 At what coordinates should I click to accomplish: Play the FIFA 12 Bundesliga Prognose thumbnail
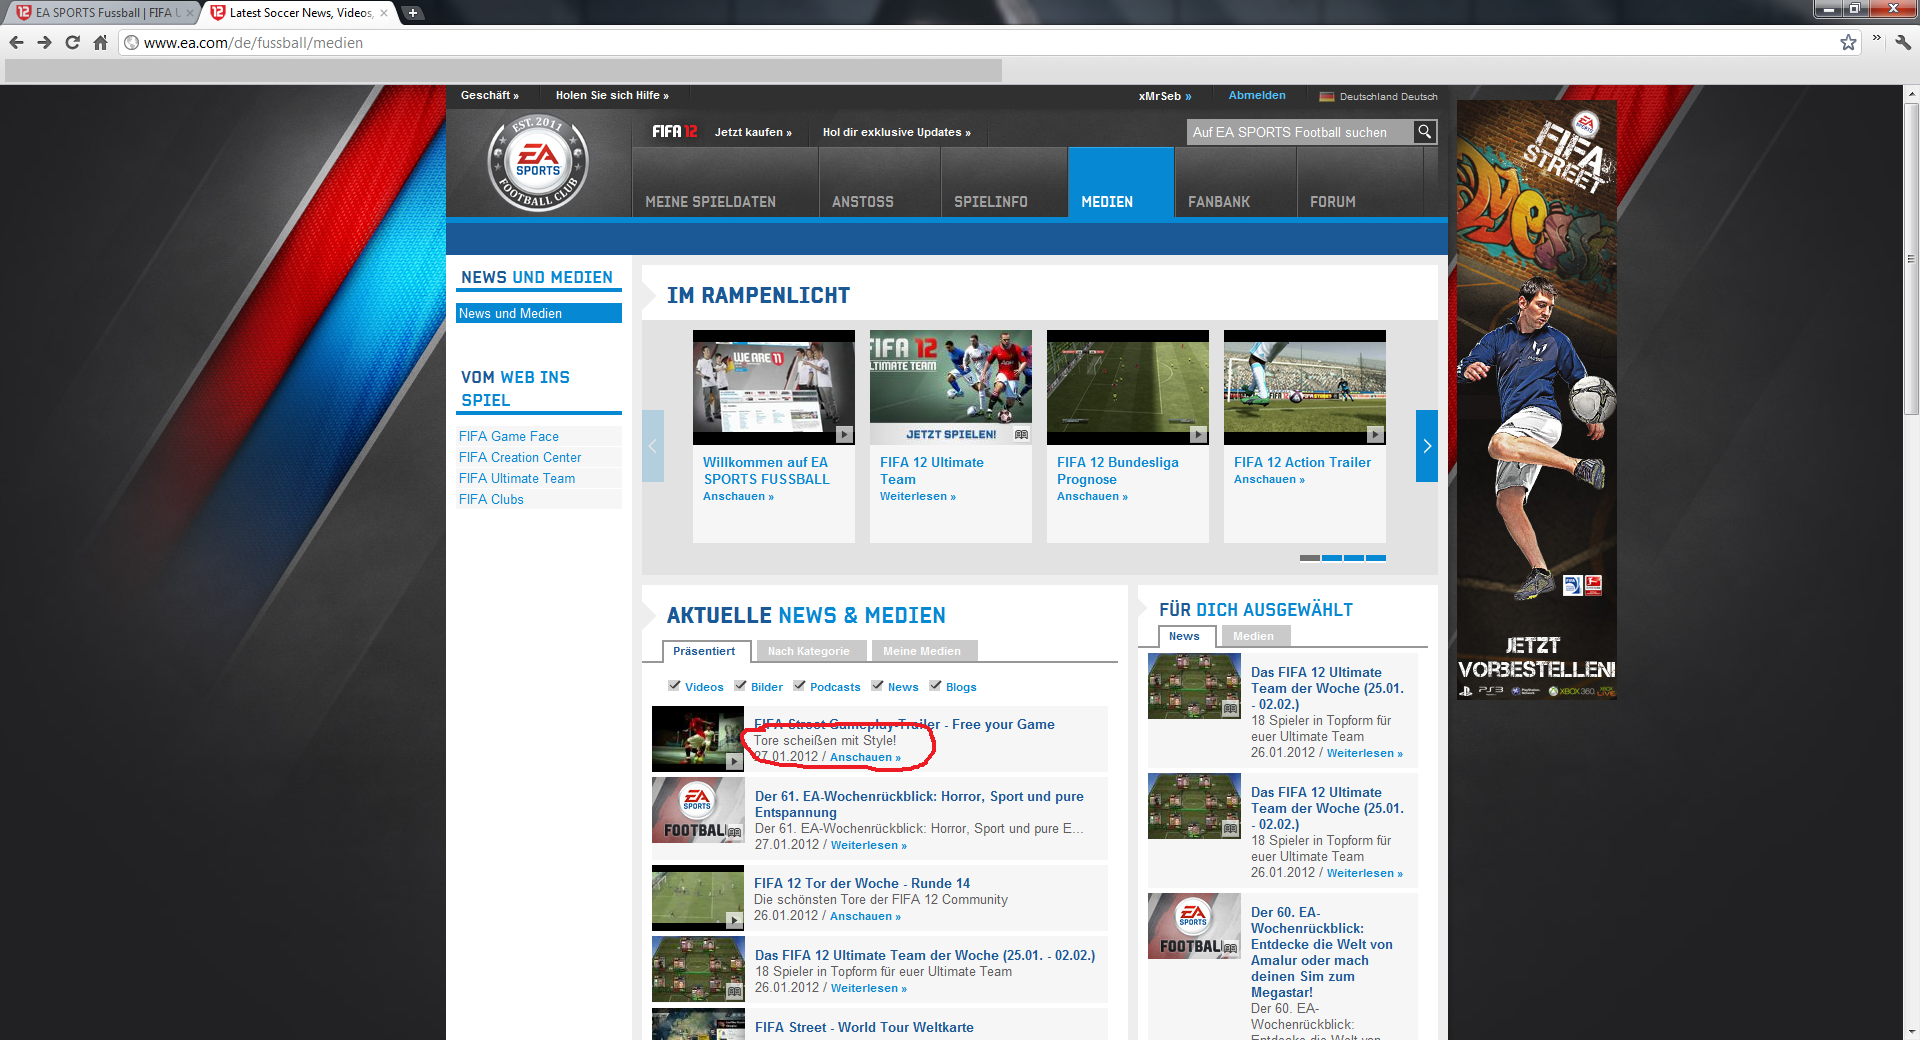(1128, 387)
